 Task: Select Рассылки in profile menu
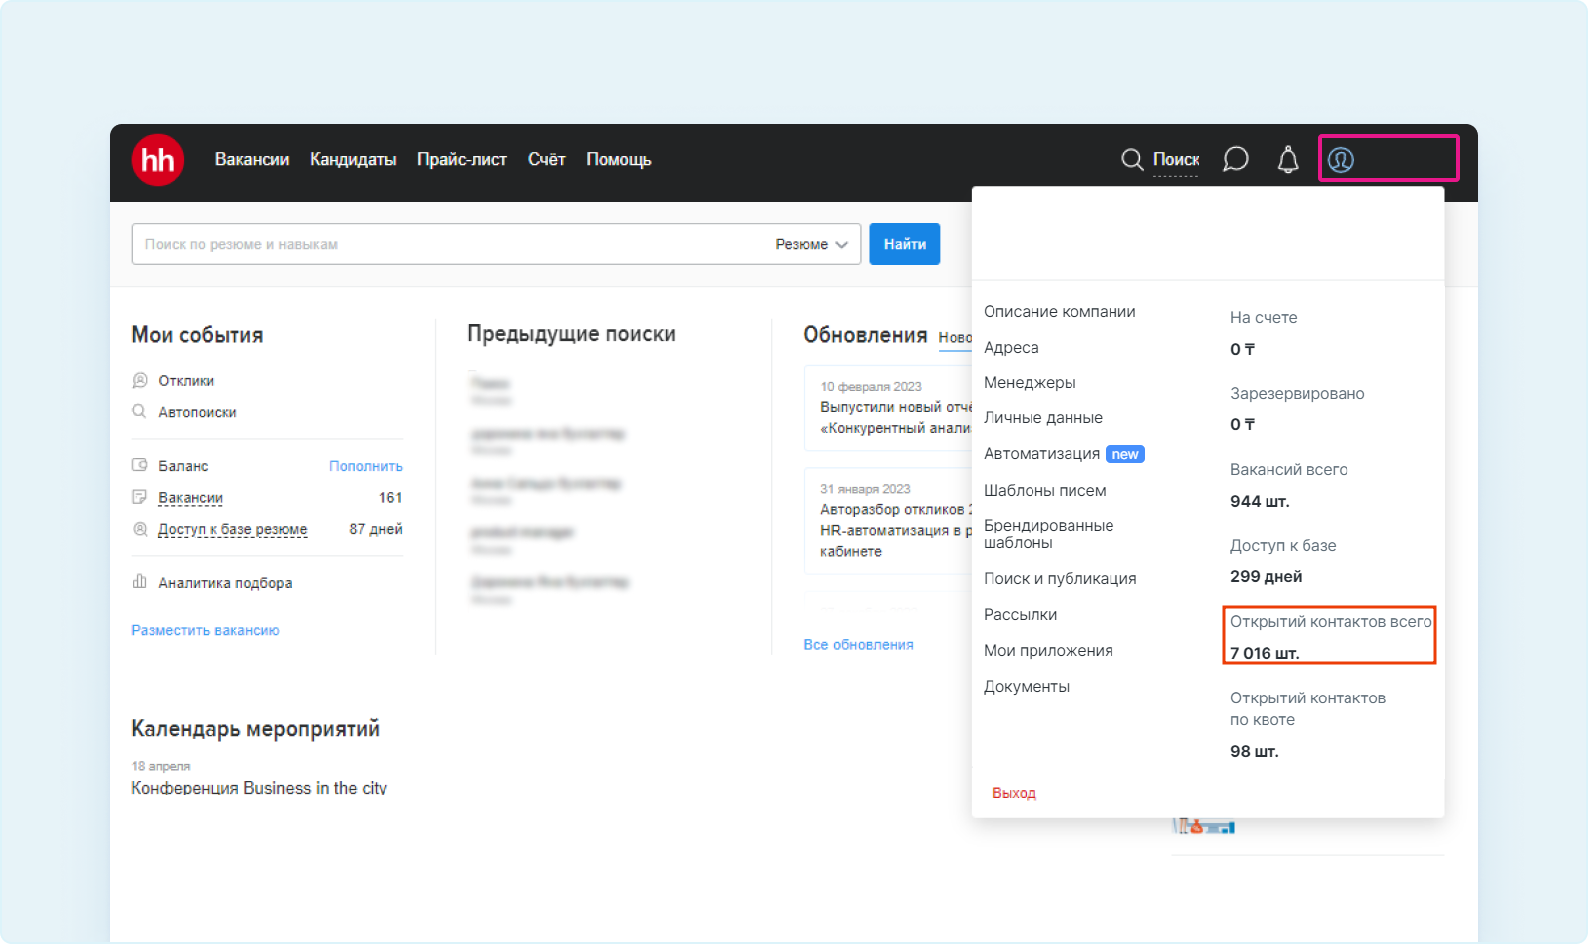[x=1020, y=615]
